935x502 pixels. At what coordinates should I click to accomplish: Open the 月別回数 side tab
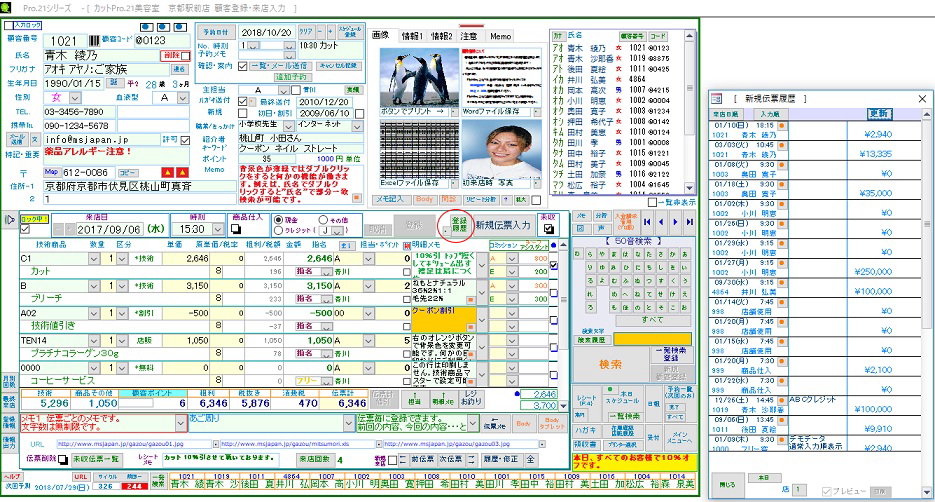pos(10,382)
